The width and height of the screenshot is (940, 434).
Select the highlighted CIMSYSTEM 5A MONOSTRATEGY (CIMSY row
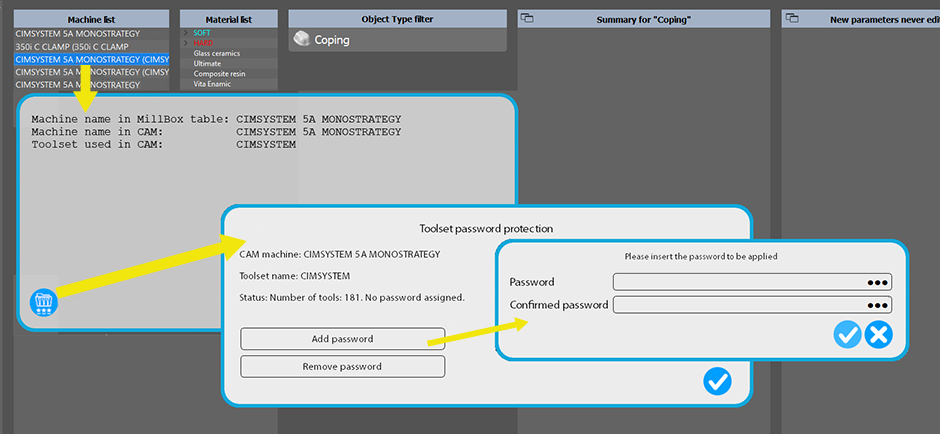pyautogui.click(x=91, y=59)
